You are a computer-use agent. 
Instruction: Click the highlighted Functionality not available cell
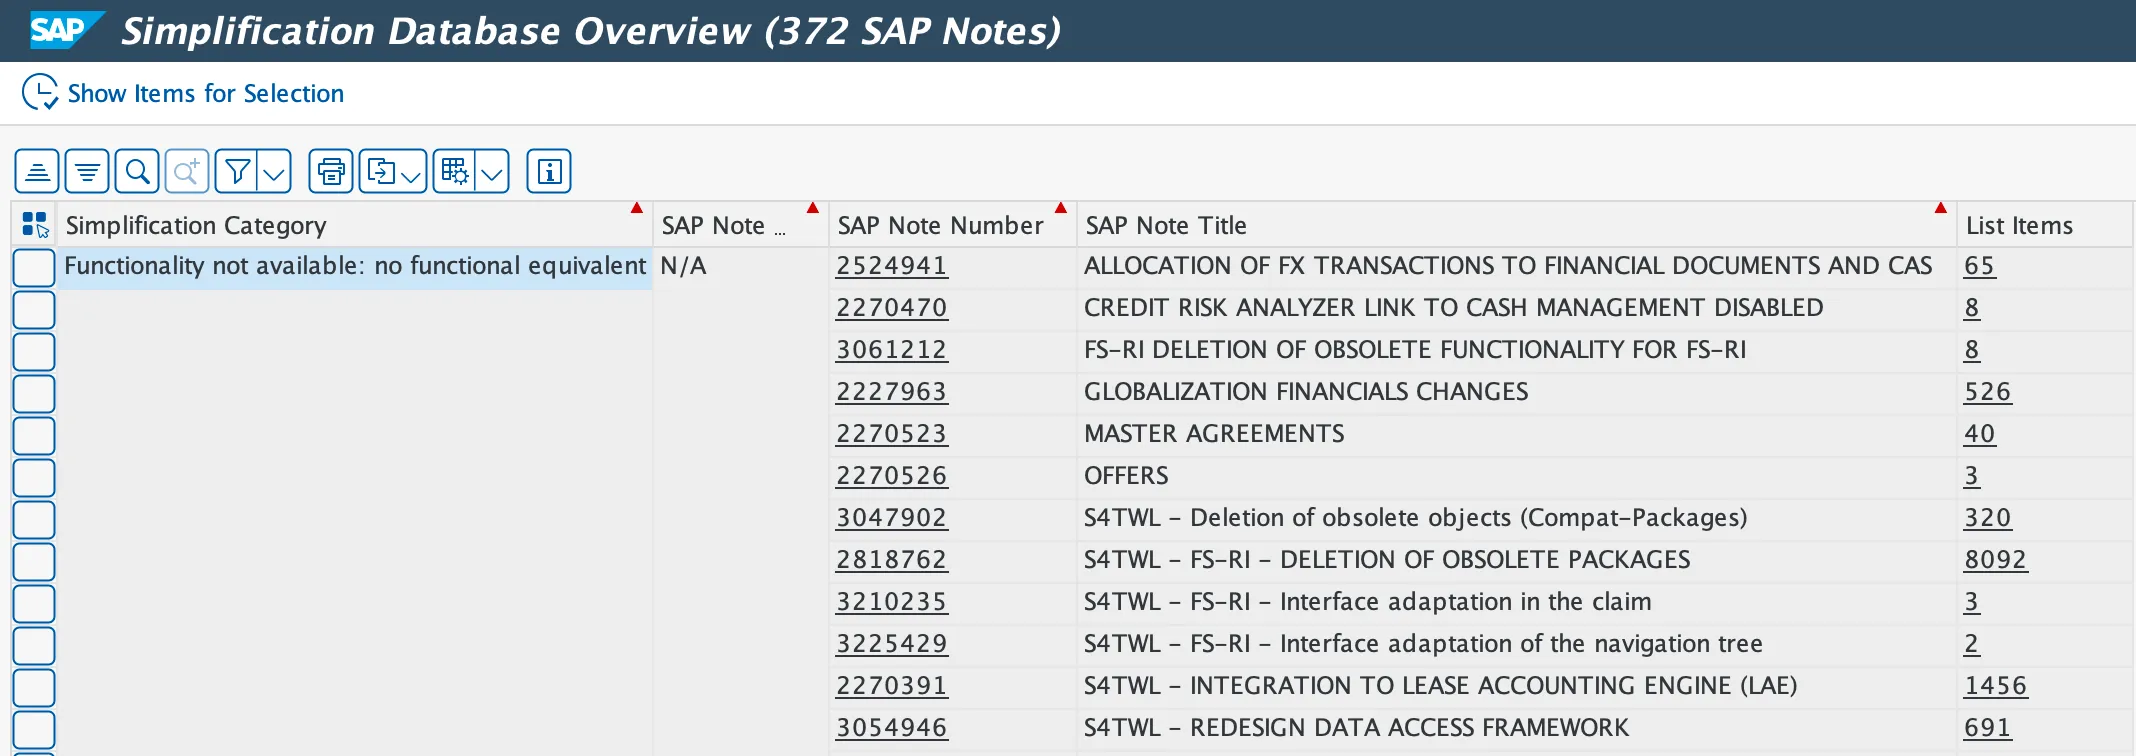click(x=355, y=266)
